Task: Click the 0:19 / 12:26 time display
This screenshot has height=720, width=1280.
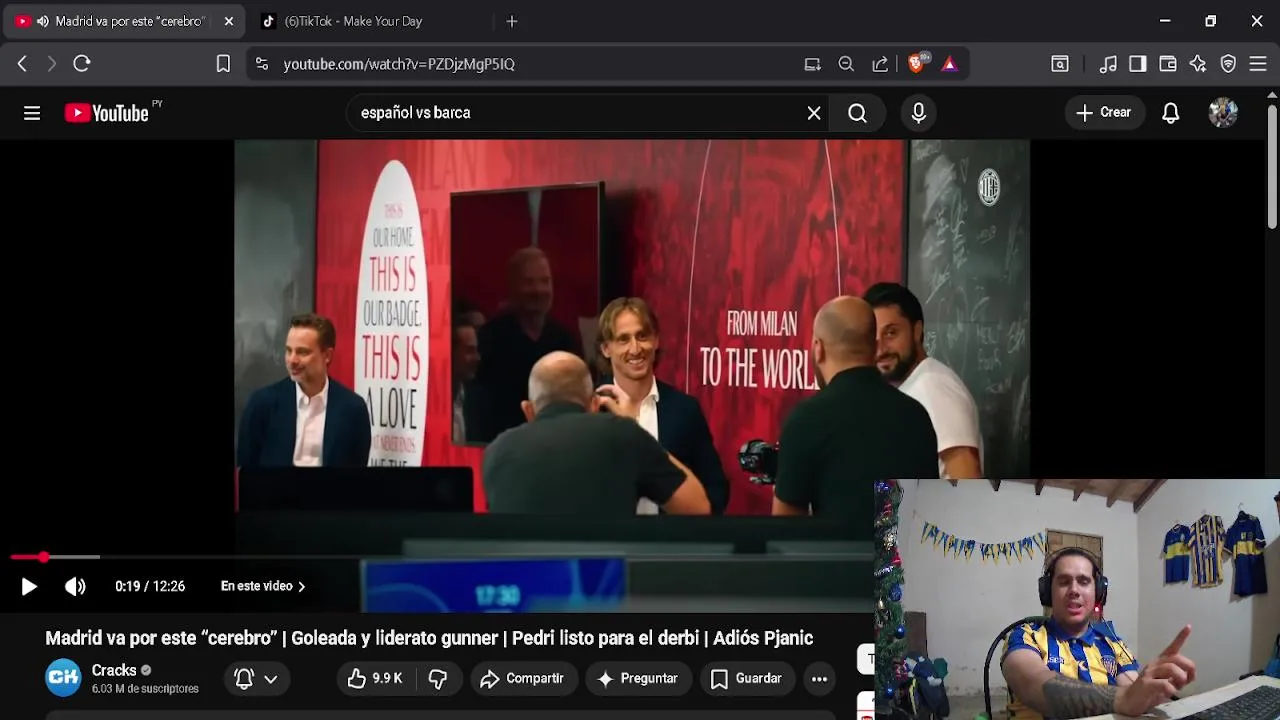Action: pos(150,587)
